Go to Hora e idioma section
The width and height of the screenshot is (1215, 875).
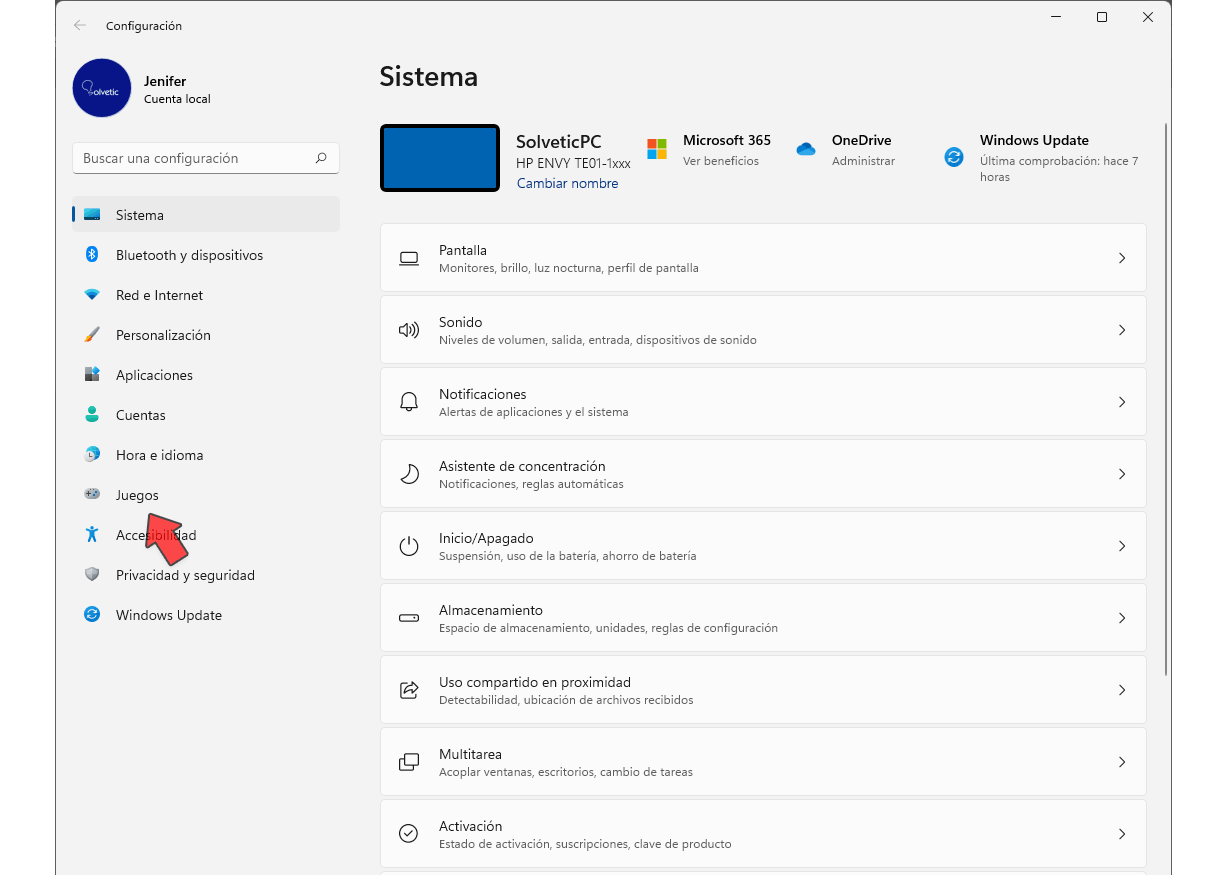159,455
